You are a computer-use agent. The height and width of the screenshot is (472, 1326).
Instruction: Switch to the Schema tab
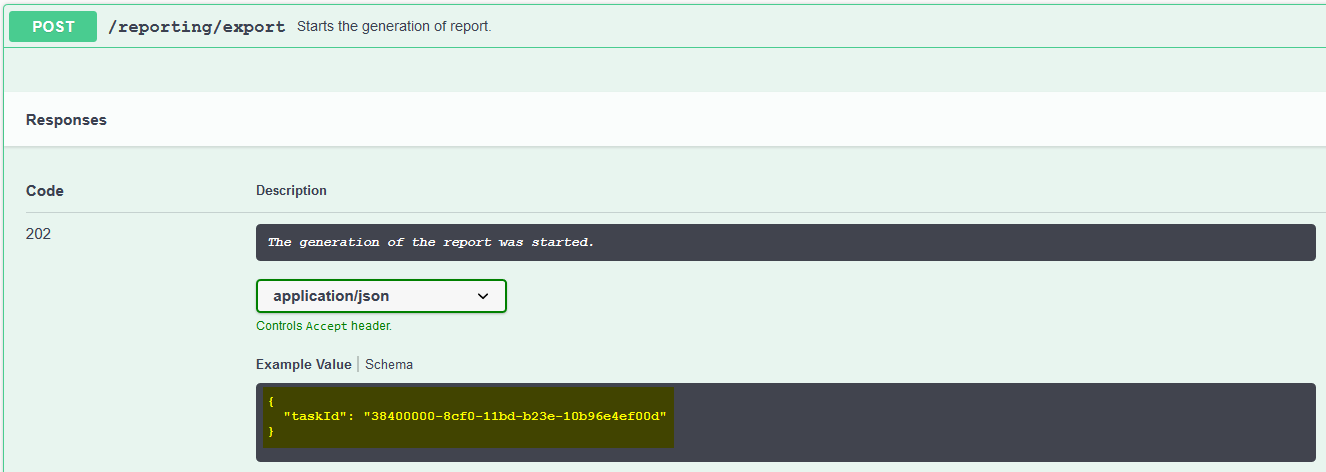[x=389, y=364]
